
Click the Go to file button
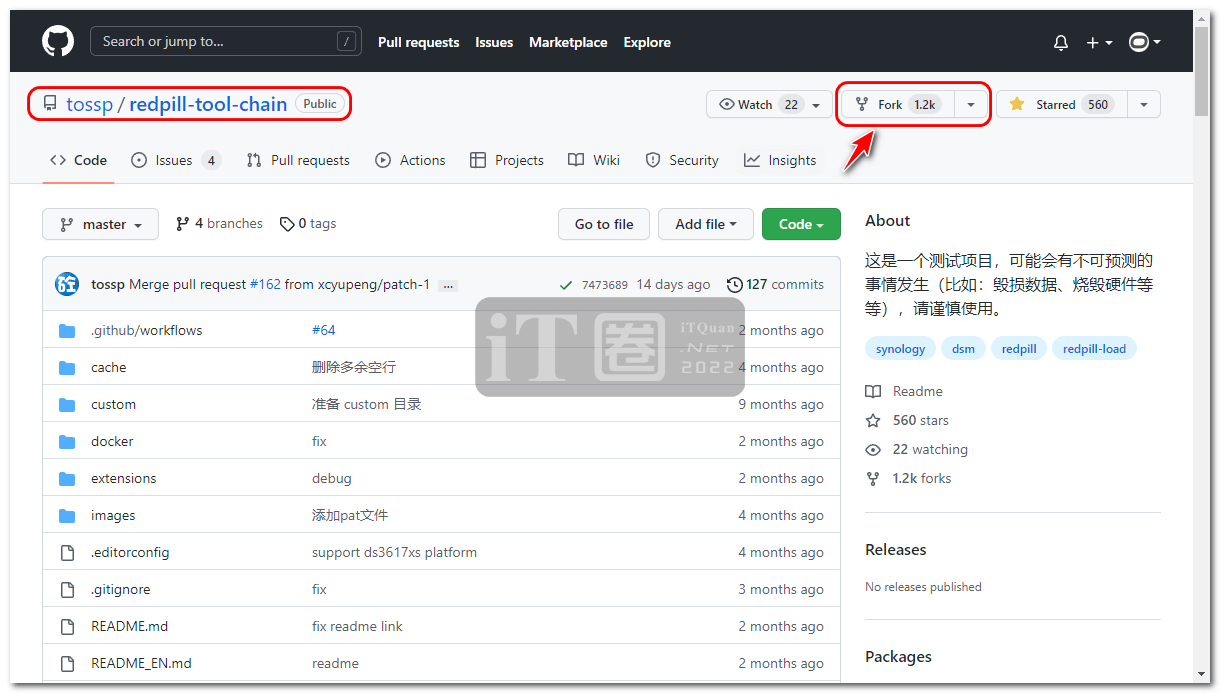[x=604, y=224]
